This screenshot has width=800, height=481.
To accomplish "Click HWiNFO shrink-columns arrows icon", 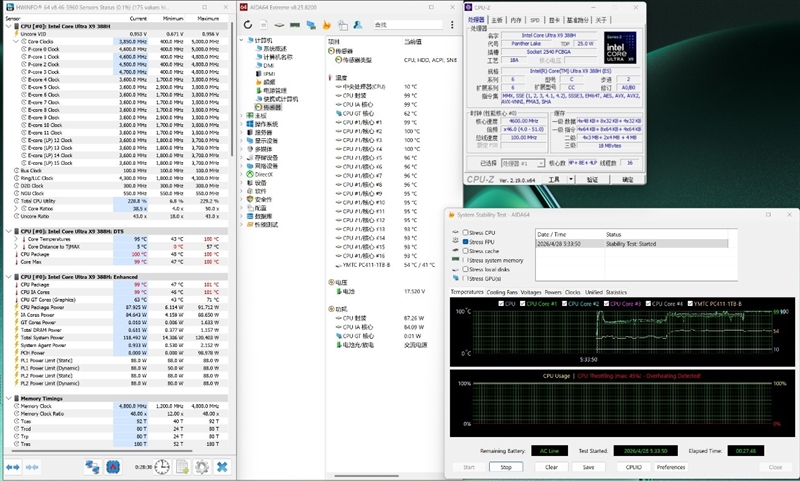I will pyautogui.click(x=32, y=467).
